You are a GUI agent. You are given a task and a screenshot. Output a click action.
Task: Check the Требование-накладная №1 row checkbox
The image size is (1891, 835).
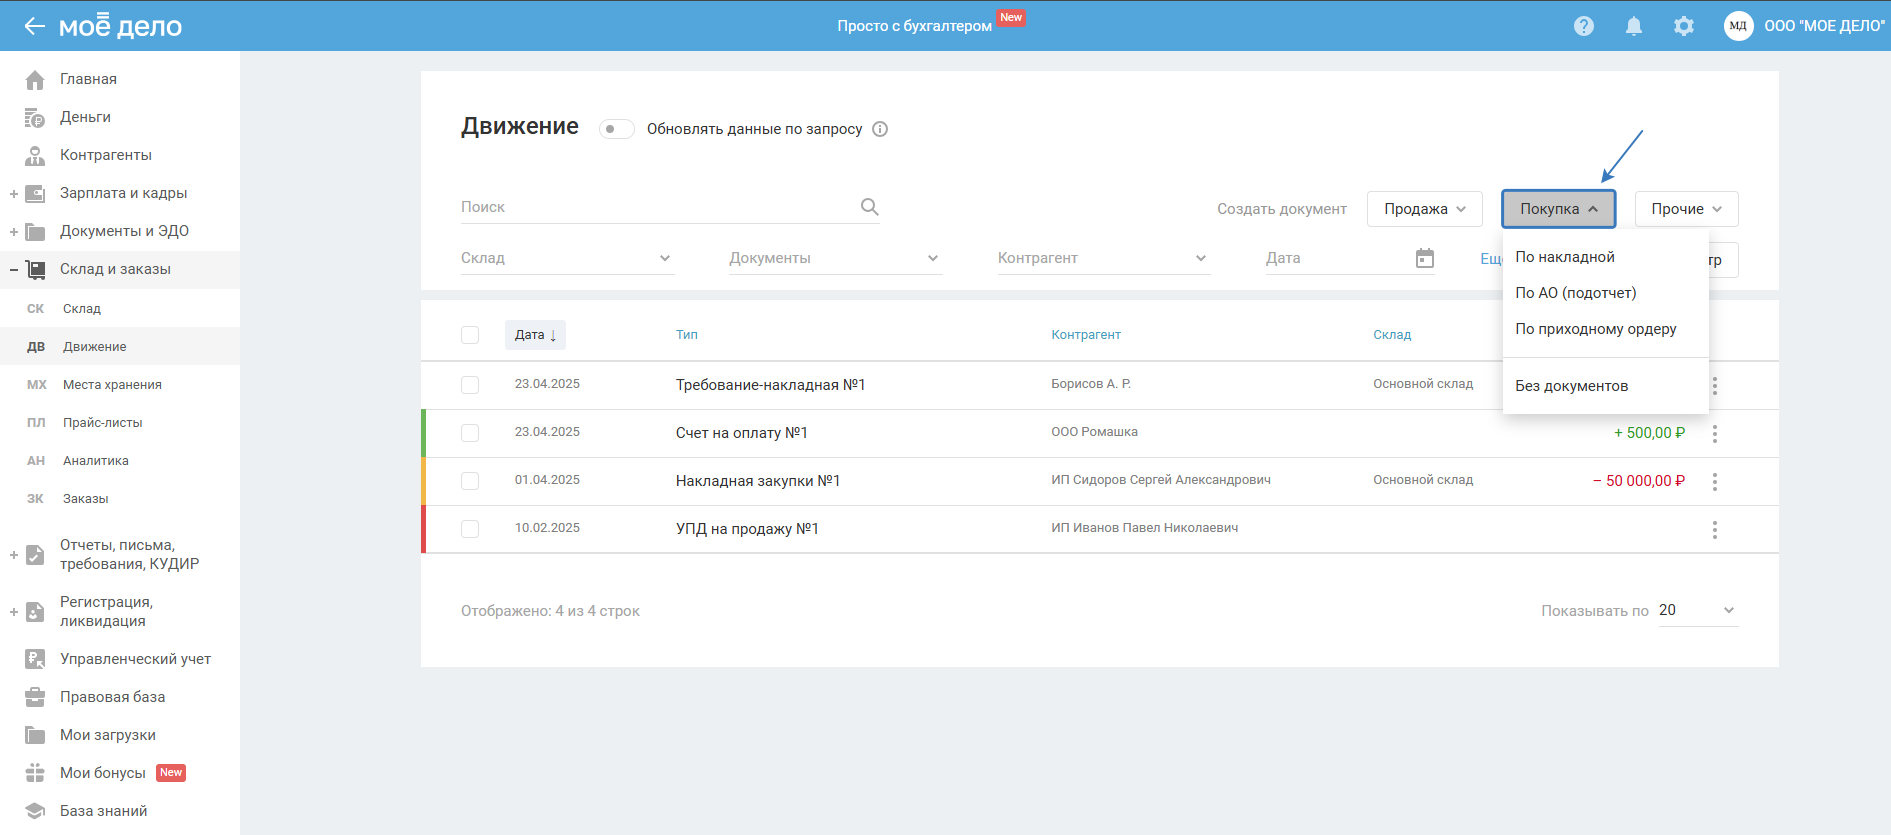470,385
